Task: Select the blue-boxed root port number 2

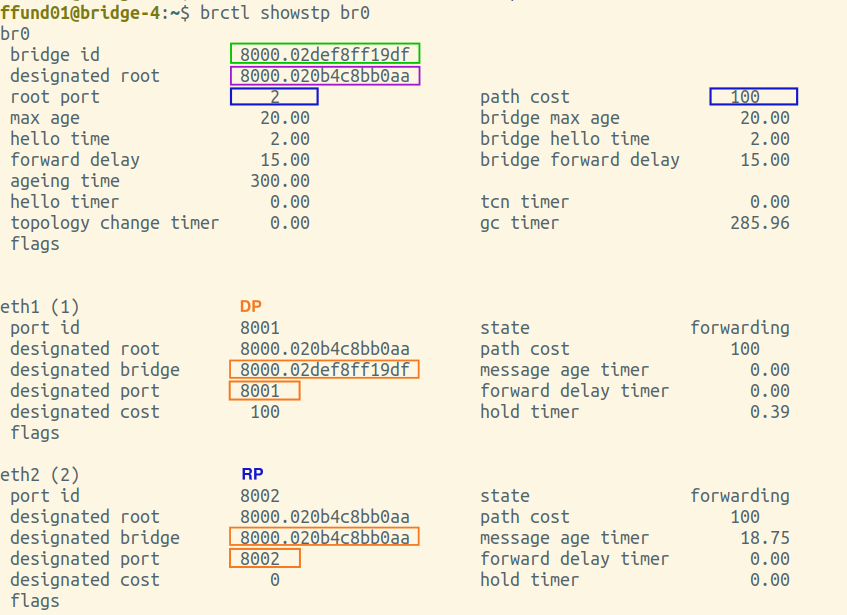Action: point(274,97)
